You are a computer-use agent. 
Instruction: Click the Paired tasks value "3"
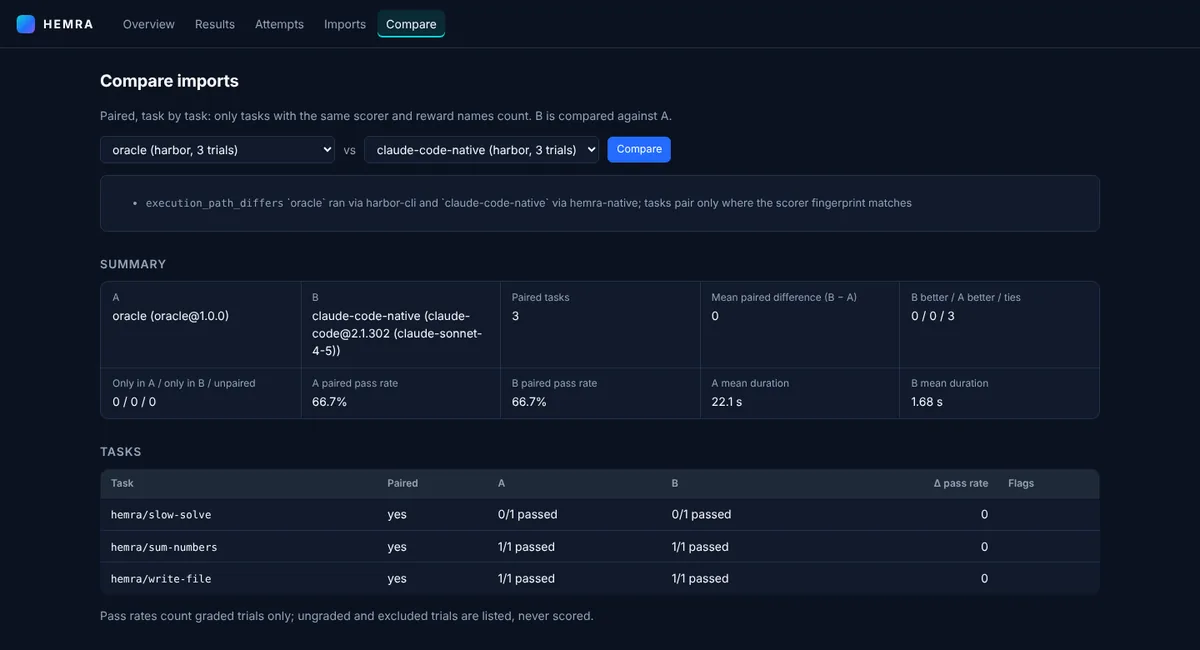[x=516, y=316]
